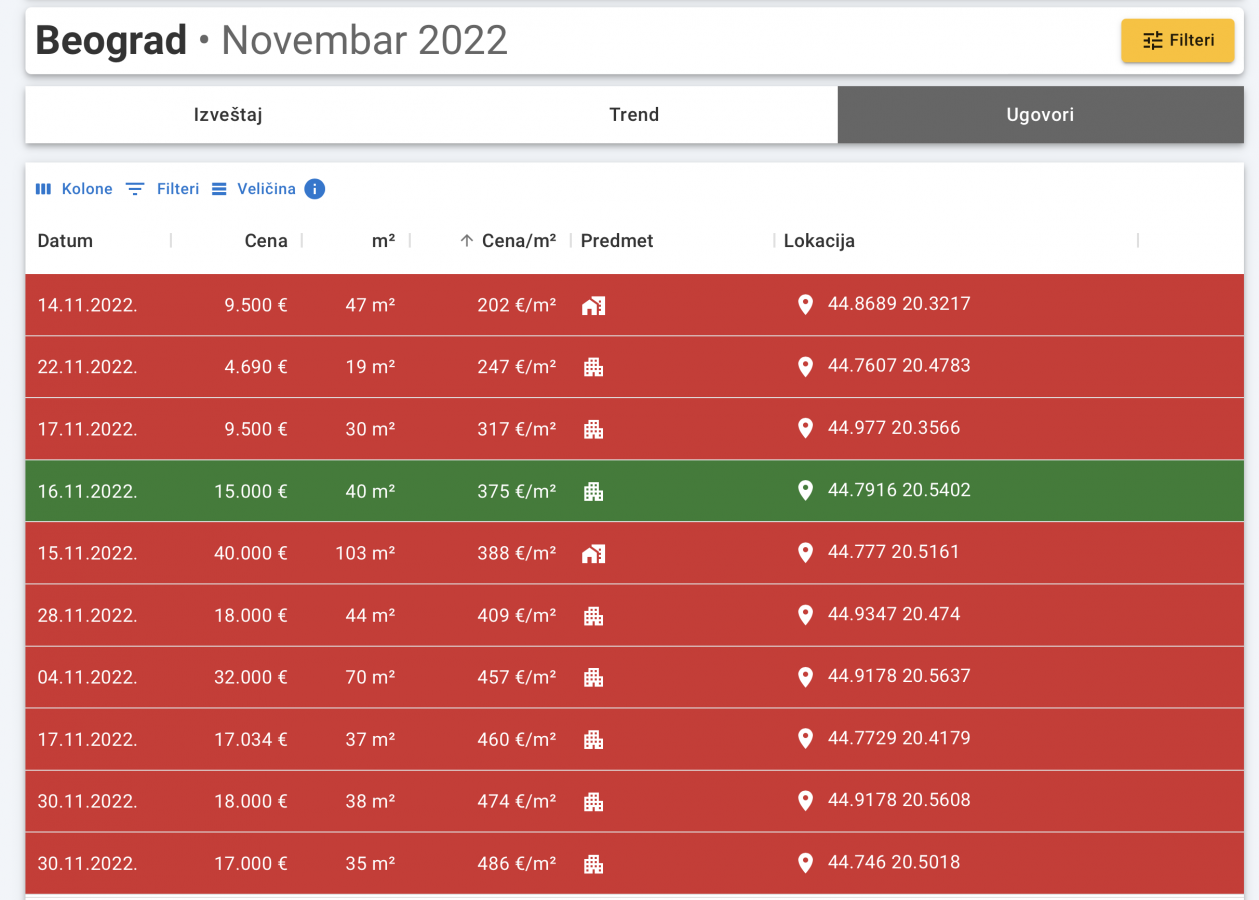Click the blue info icon beside Veličina
The width and height of the screenshot is (1259, 900).
point(314,189)
